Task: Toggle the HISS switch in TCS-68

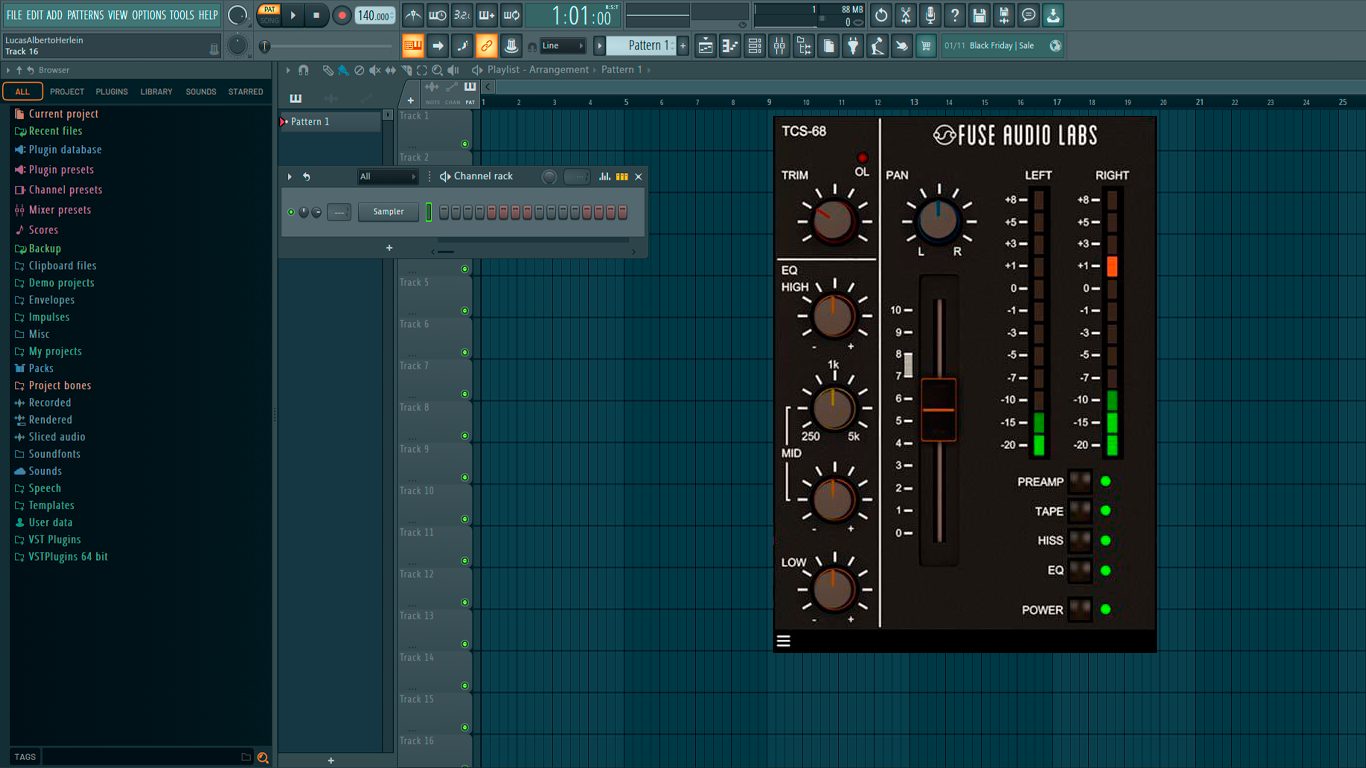Action: pos(1080,540)
